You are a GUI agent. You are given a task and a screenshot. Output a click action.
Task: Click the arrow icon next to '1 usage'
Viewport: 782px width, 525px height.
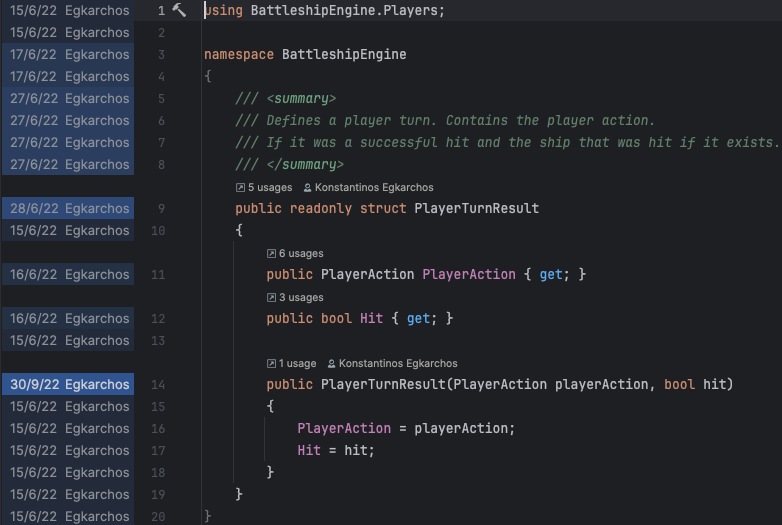pos(271,363)
